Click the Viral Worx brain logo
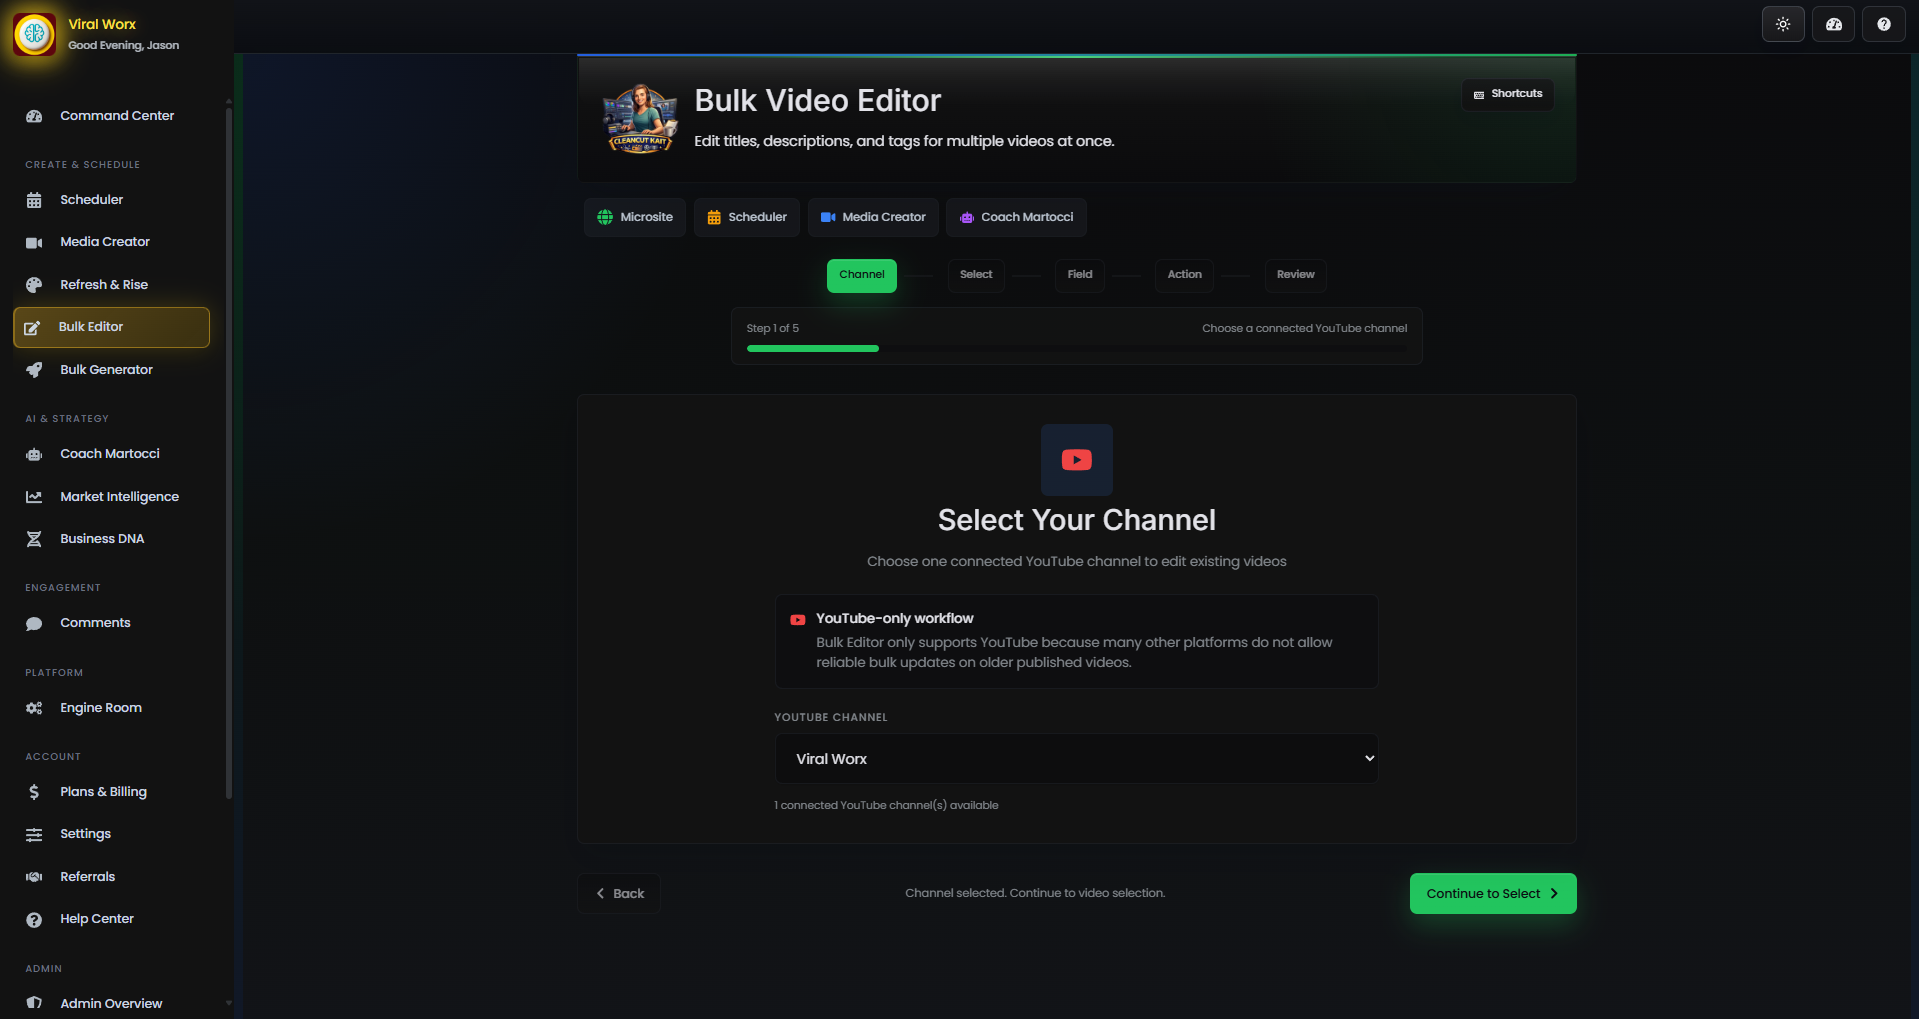 pos(35,34)
